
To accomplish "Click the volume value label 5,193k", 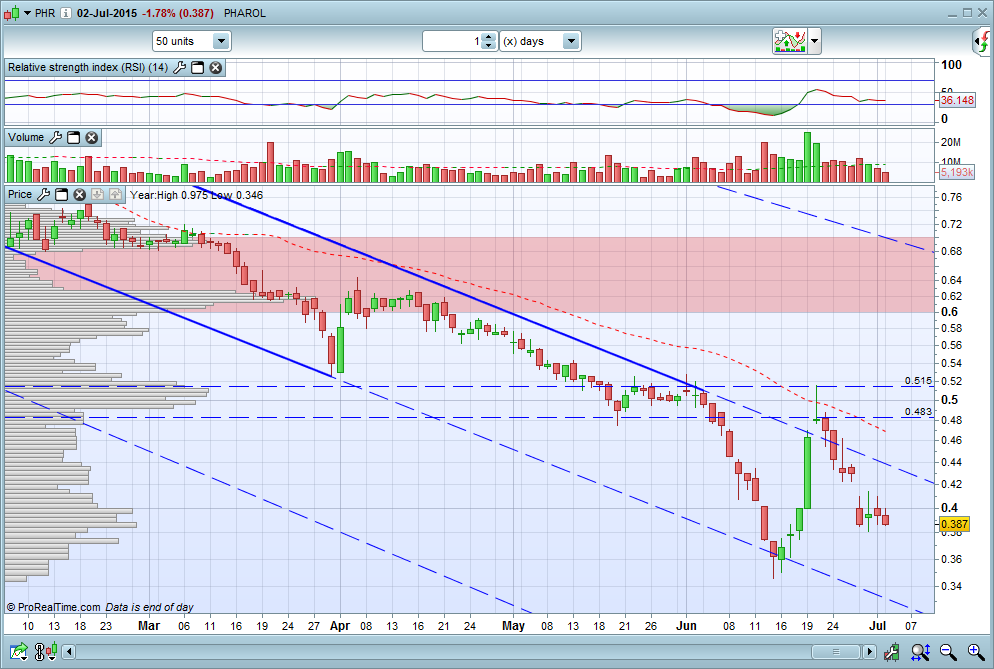I will pyautogui.click(x=957, y=172).
